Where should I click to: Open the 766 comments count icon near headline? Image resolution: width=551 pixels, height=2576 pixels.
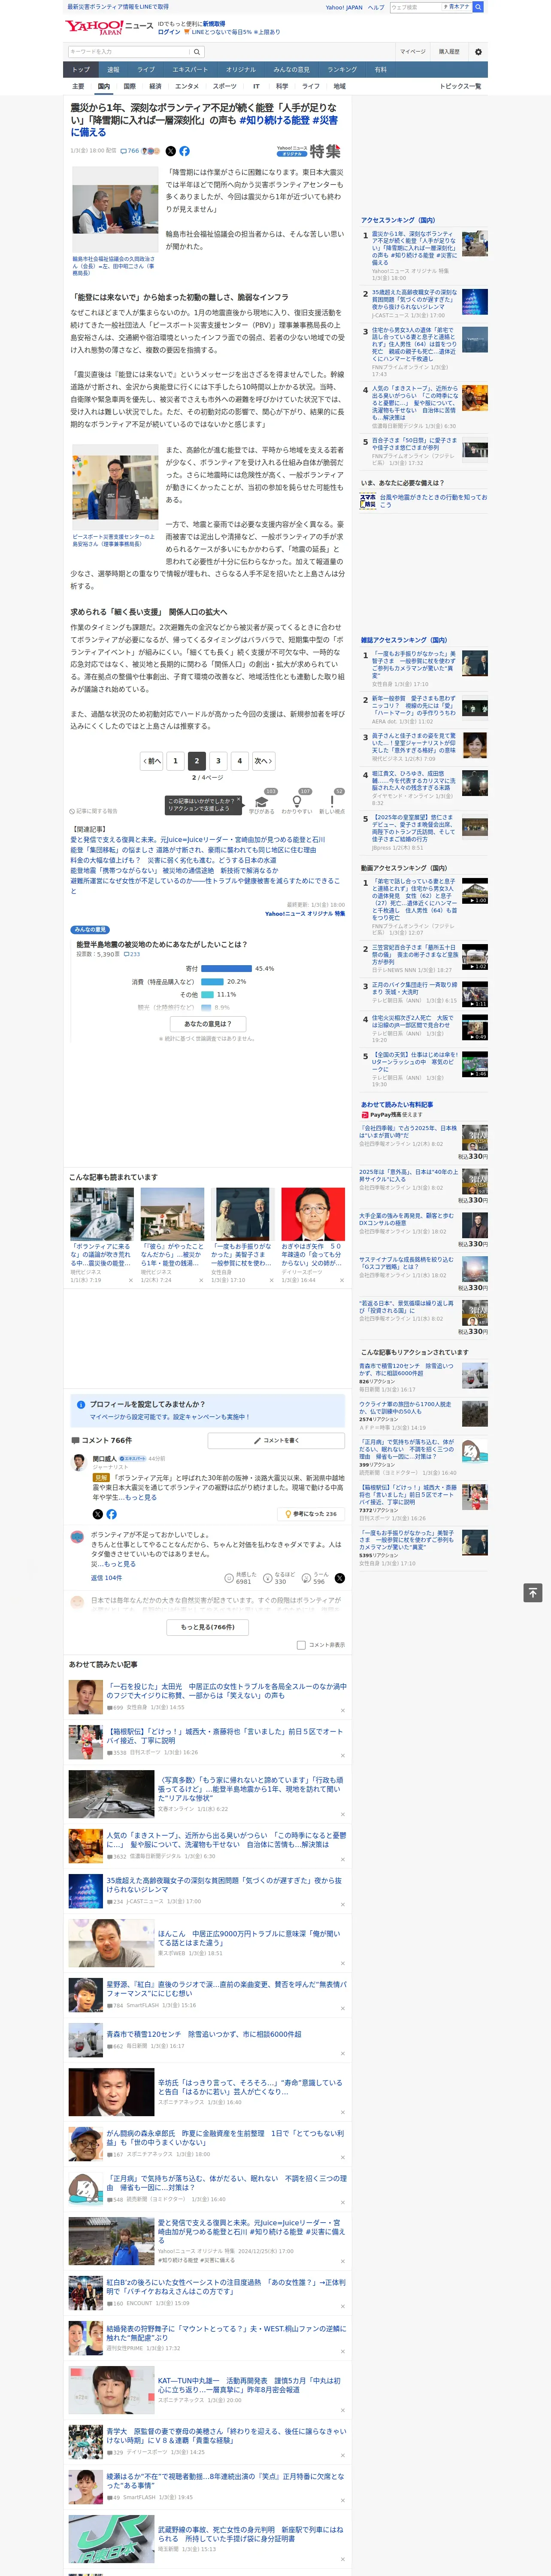(x=130, y=151)
